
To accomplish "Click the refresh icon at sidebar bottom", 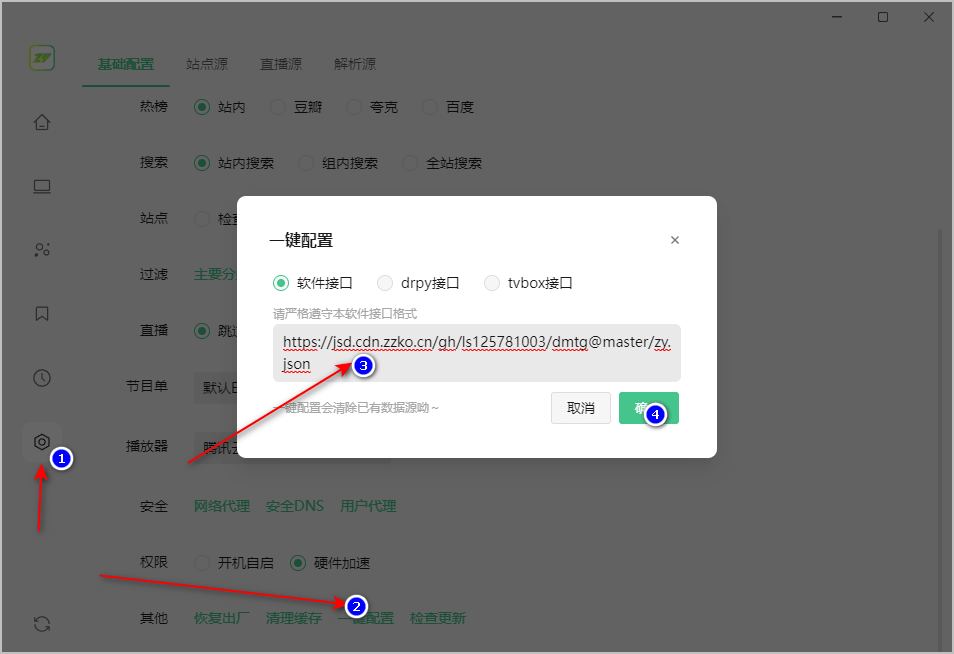I will pos(42,624).
